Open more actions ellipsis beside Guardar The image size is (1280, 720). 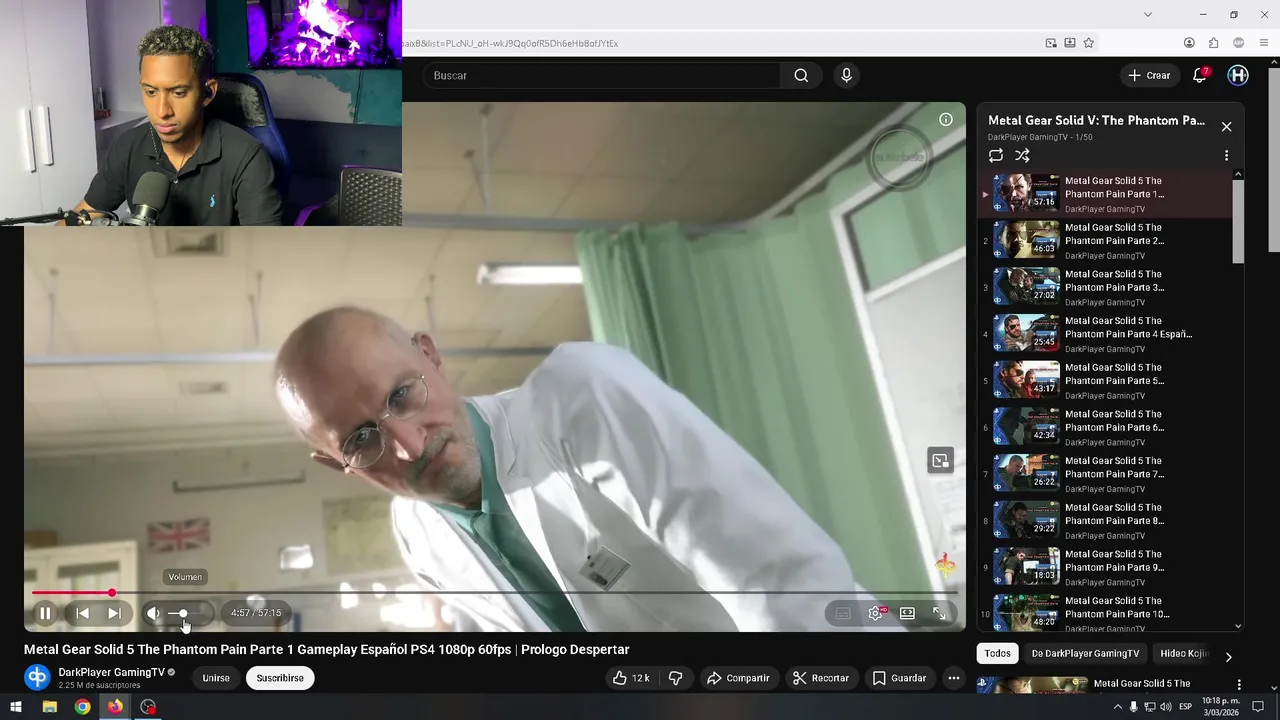954,678
